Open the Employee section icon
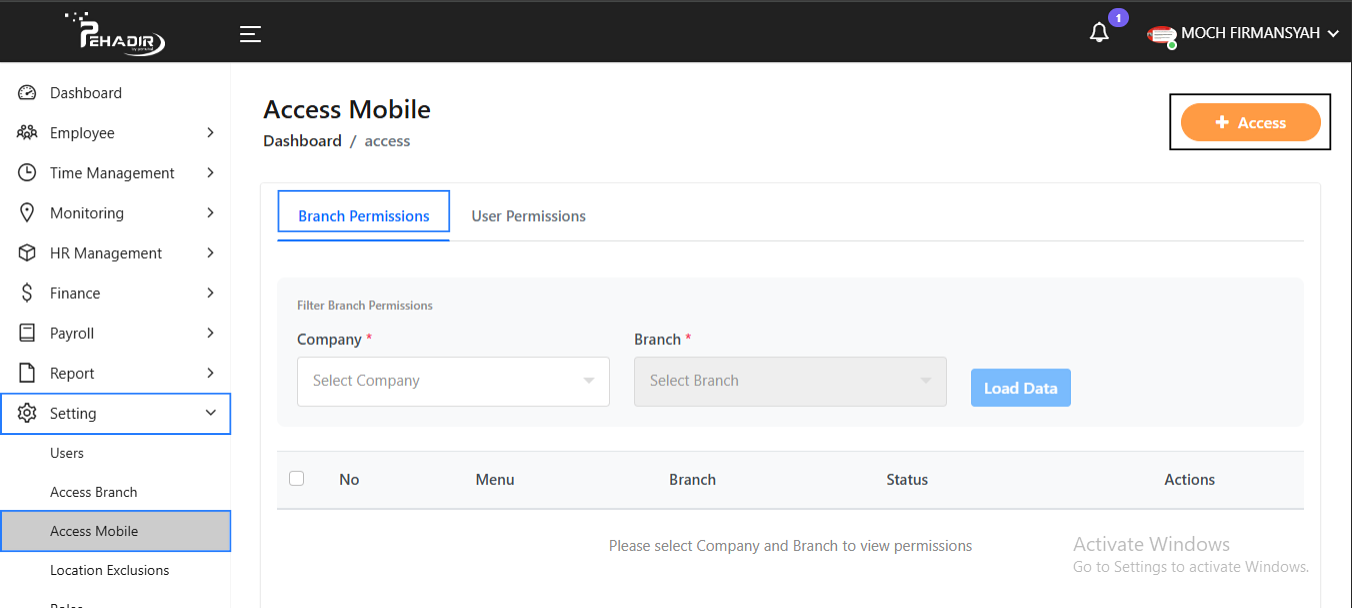 tap(26, 132)
